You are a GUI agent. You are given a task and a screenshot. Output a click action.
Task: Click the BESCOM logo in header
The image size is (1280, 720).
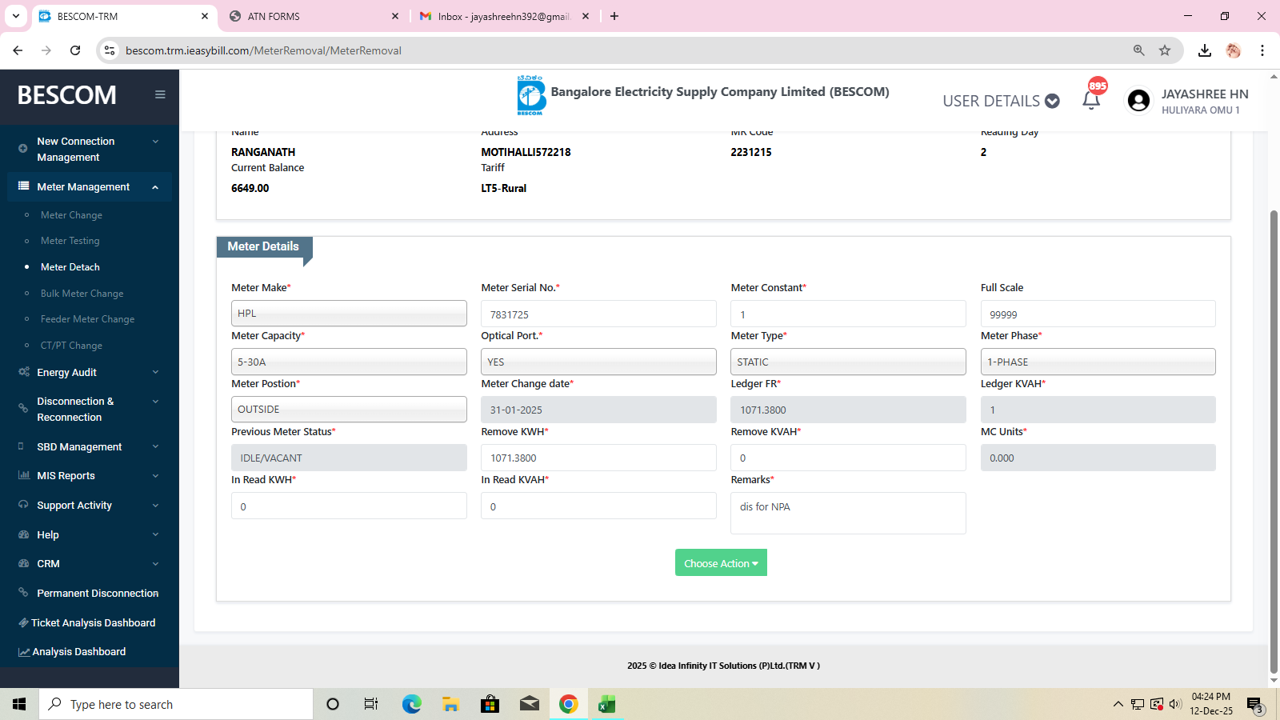(531, 96)
